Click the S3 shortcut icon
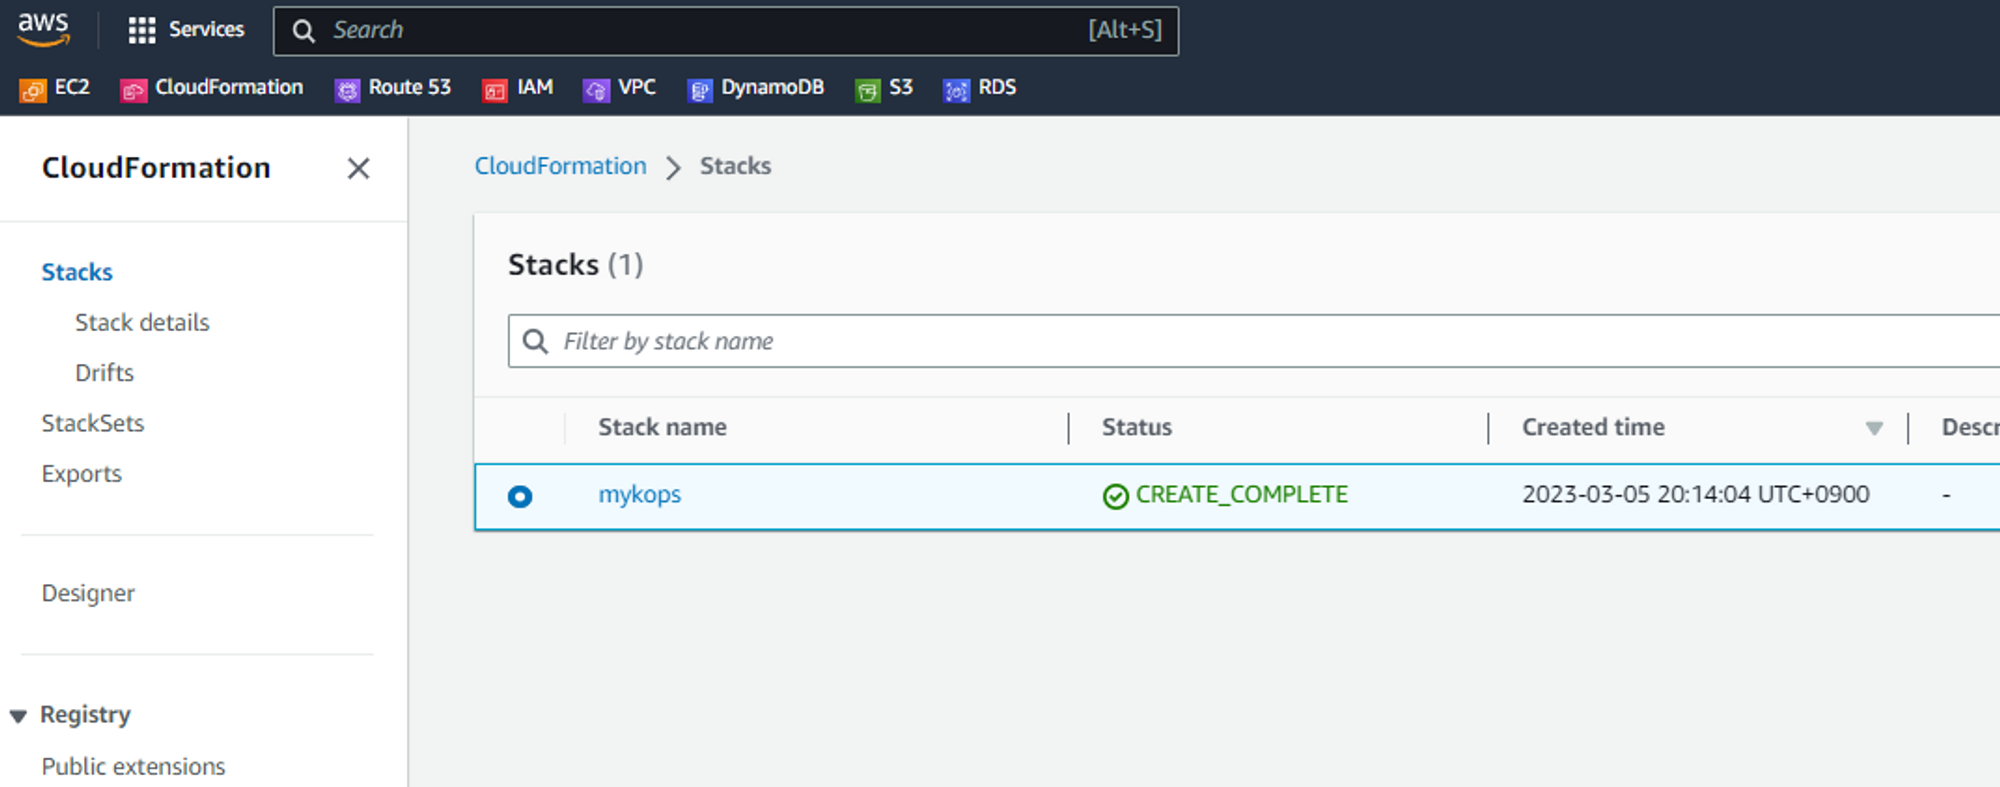The width and height of the screenshot is (2000, 787). 868,90
